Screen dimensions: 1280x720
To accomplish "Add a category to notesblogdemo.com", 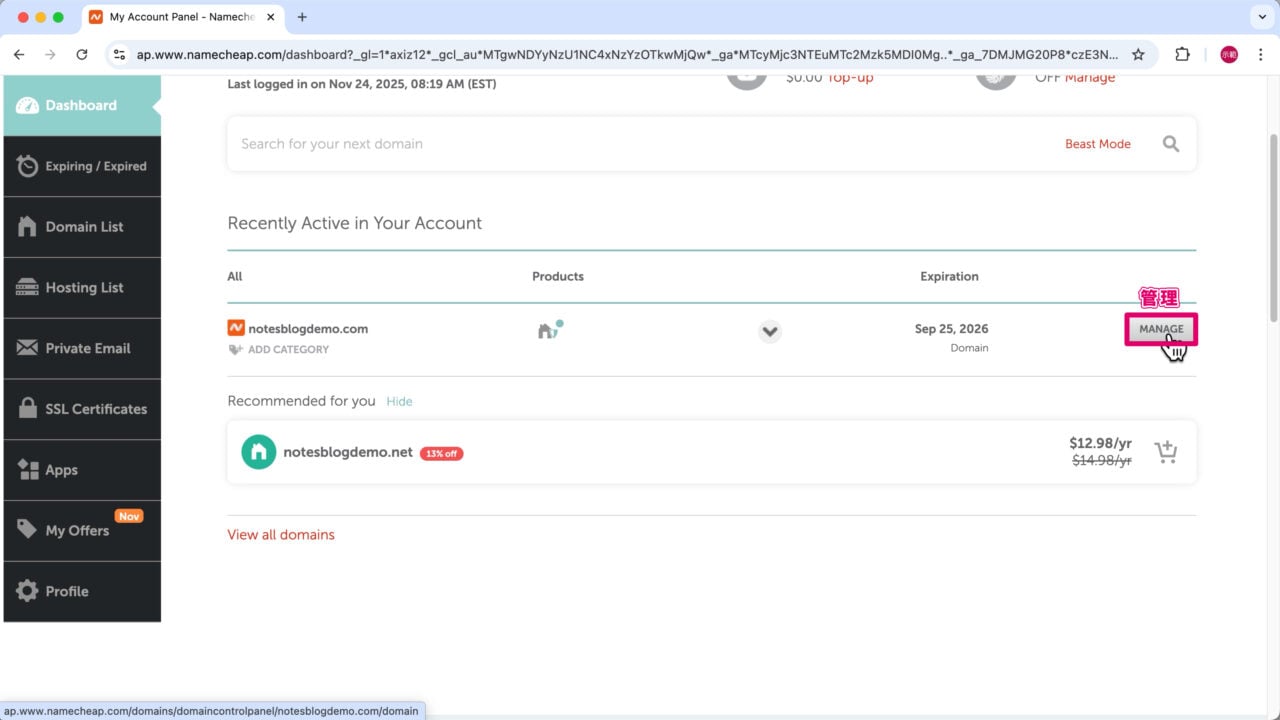I will pos(288,349).
